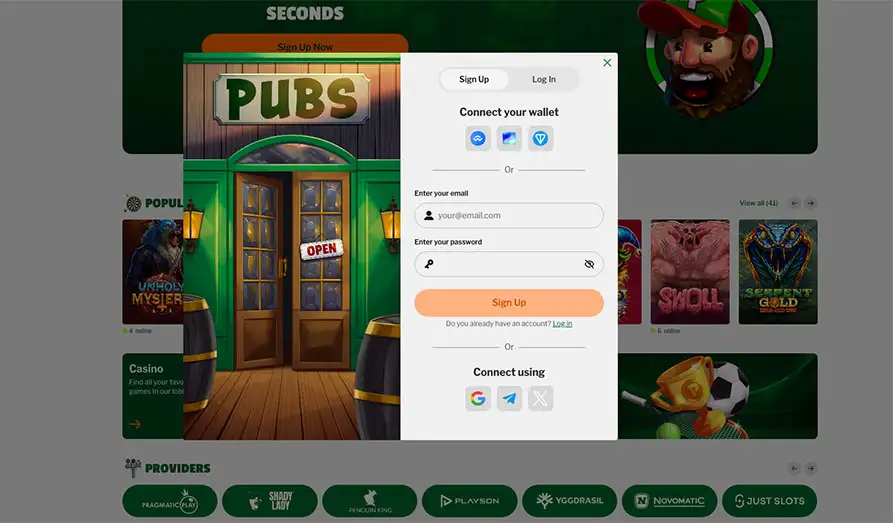Open View all (41) popular games

[x=759, y=203]
